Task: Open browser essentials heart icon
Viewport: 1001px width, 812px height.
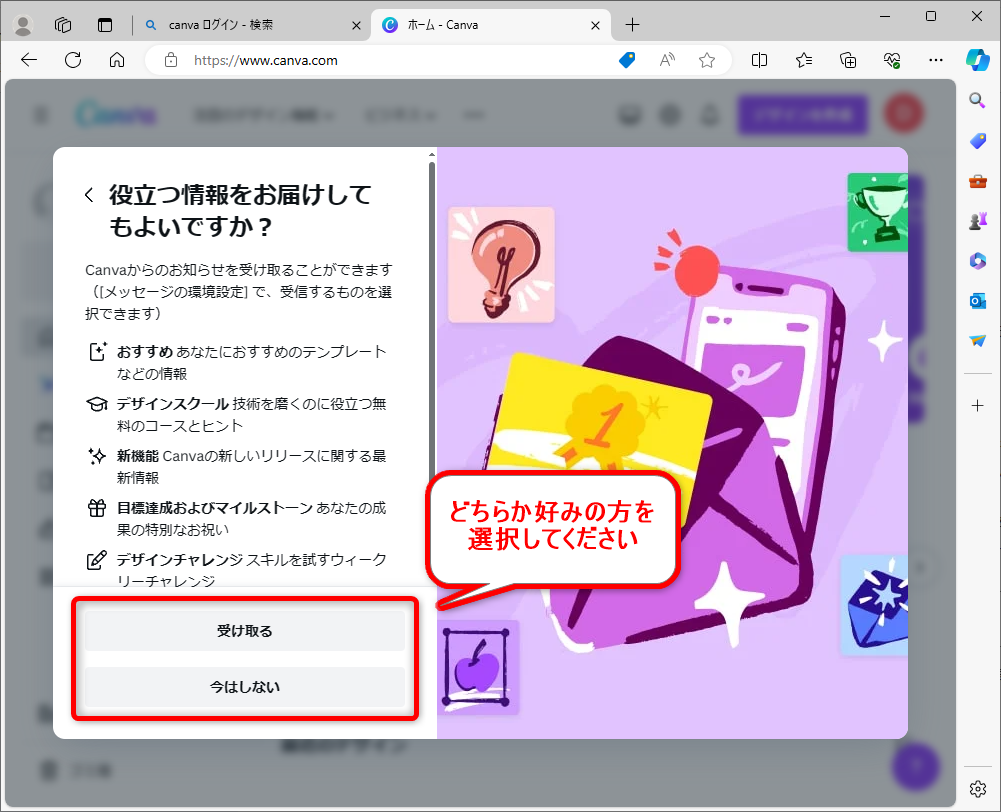Action: (892, 60)
